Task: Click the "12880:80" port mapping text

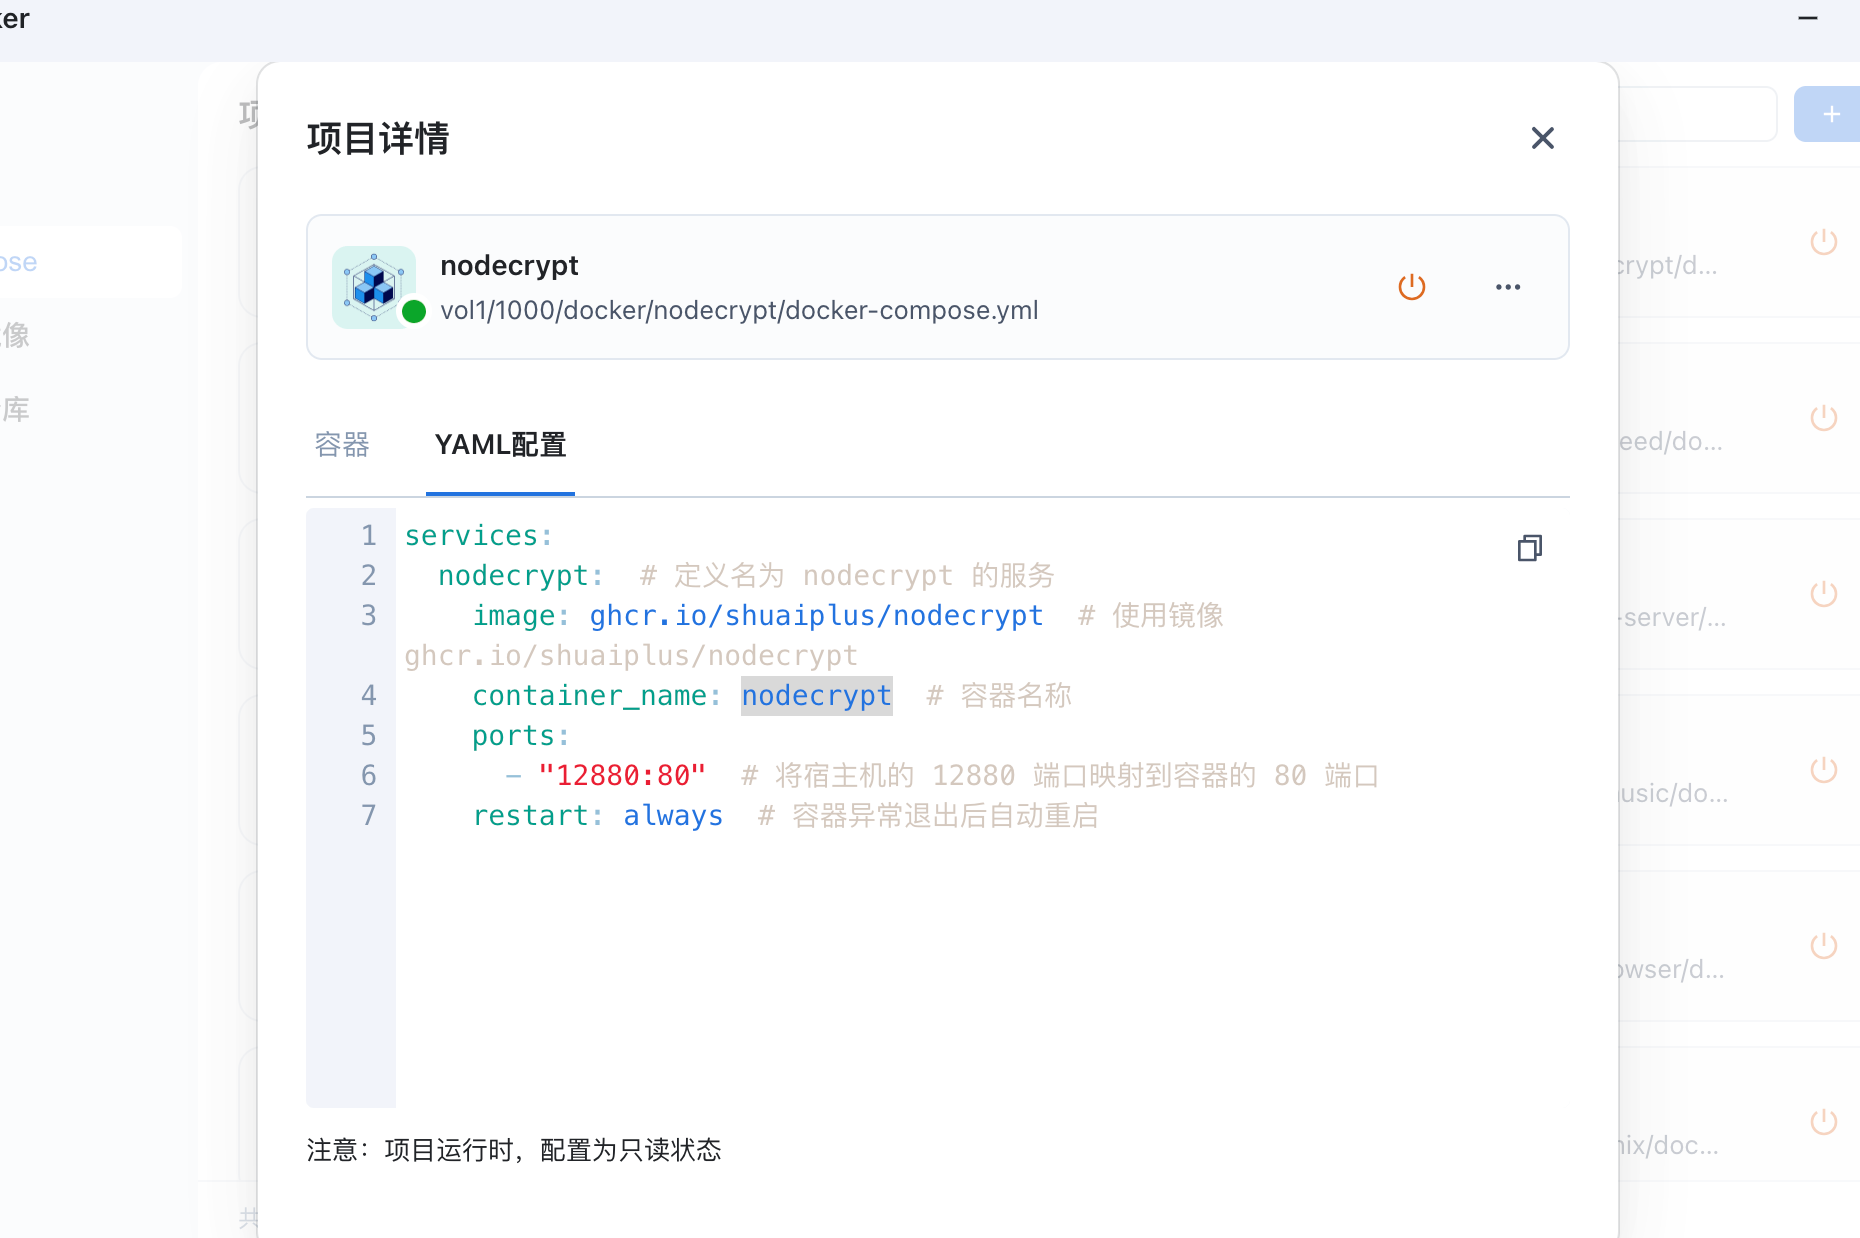Action: pyautogui.click(x=621, y=776)
